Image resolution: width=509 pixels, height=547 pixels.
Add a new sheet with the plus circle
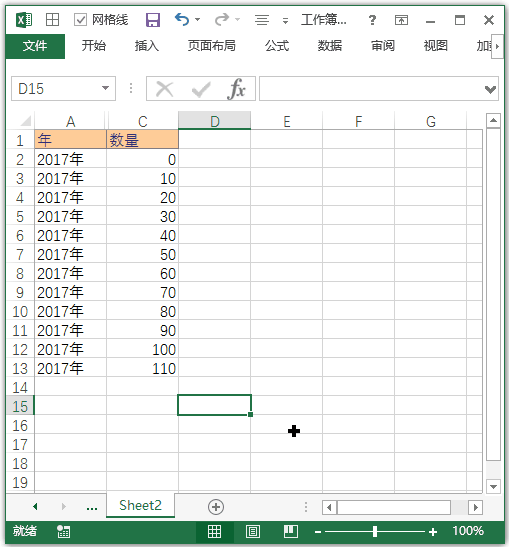[216, 507]
